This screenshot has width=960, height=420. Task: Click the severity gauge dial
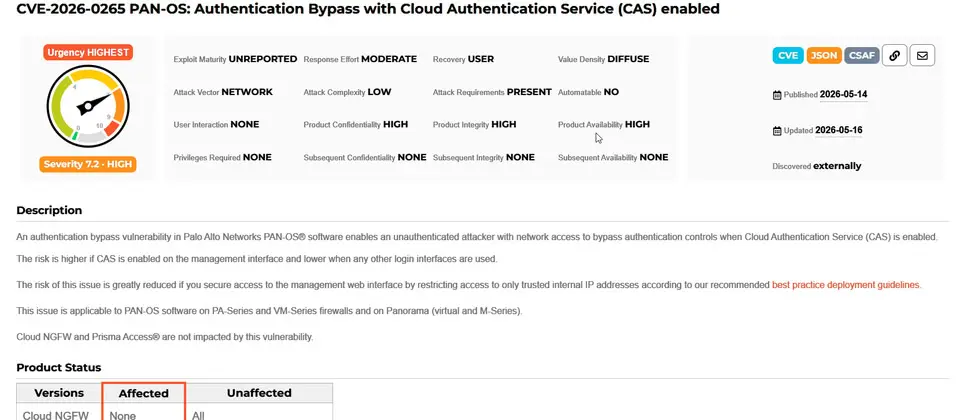[x=88, y=105]
